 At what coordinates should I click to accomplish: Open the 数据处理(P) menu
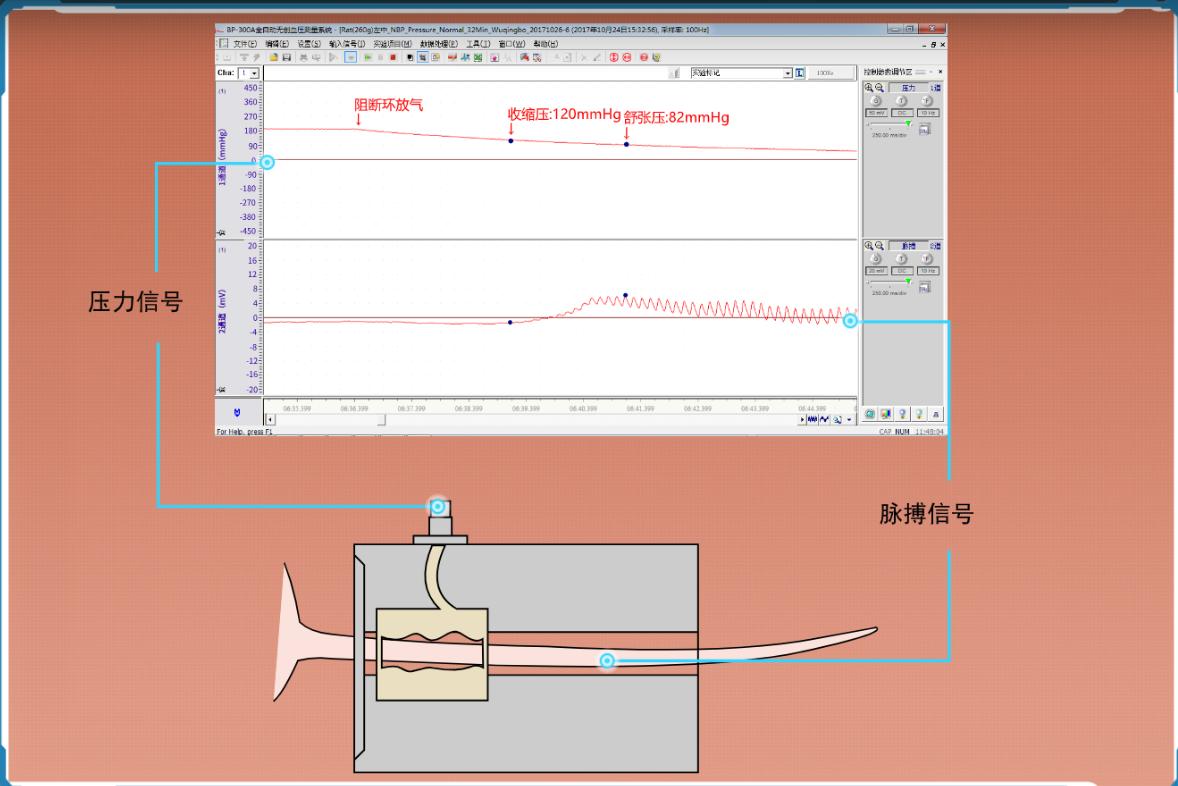[439, 44]
